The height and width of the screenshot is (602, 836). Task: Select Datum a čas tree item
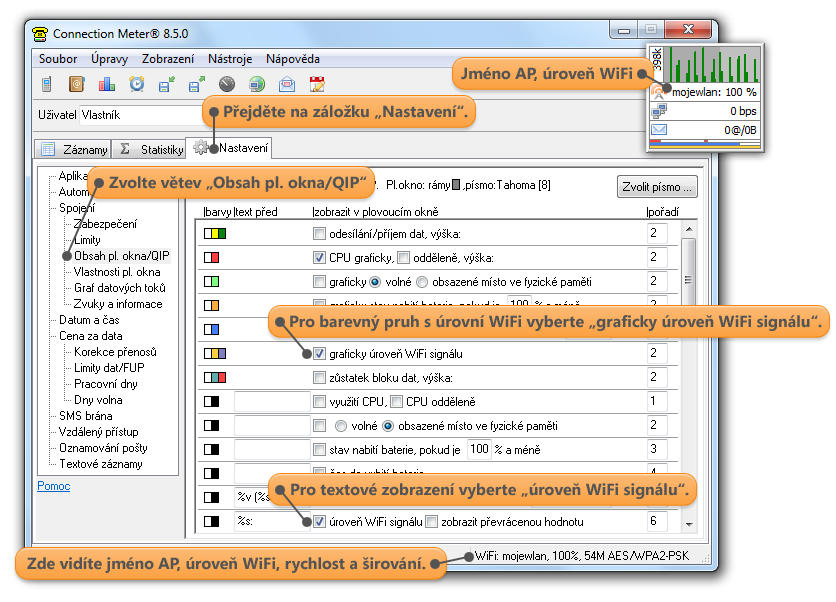pos(89,320)
